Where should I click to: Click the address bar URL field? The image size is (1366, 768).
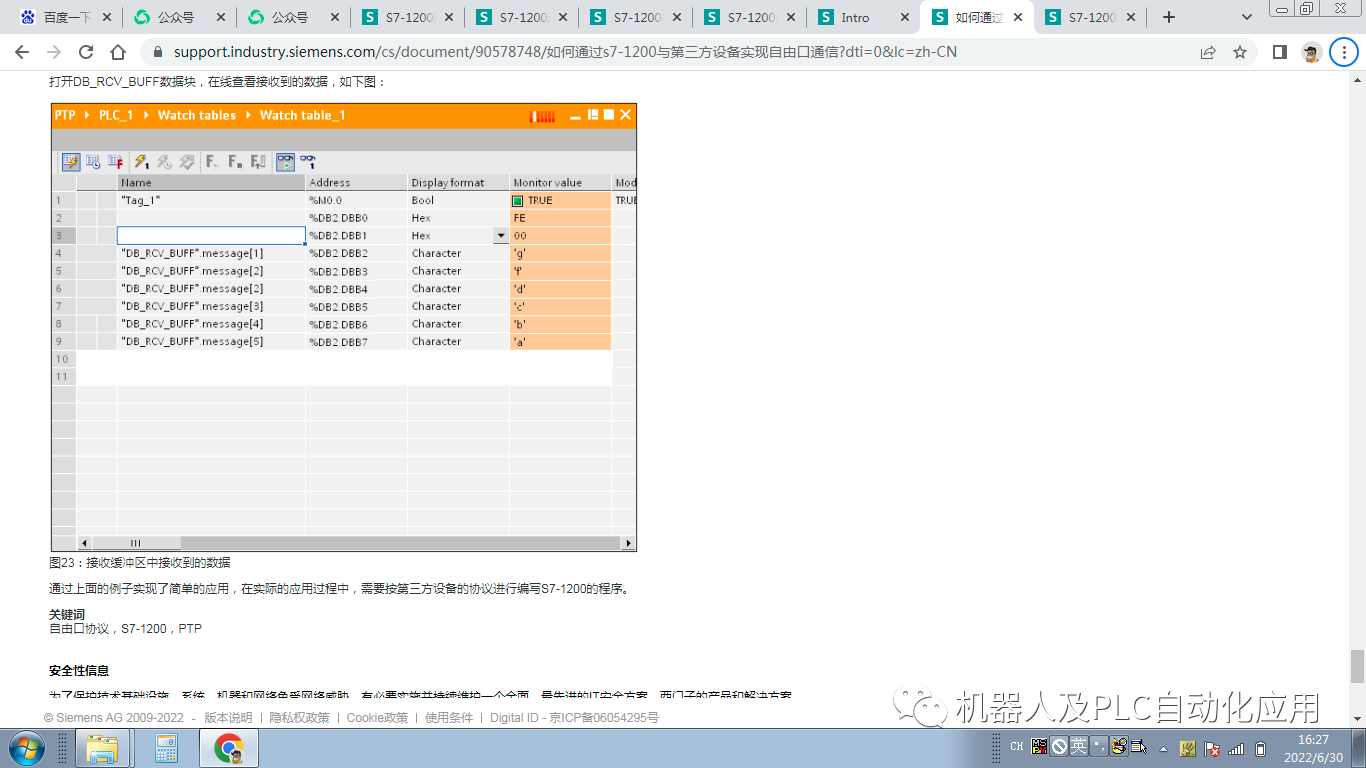coord(680,52)
